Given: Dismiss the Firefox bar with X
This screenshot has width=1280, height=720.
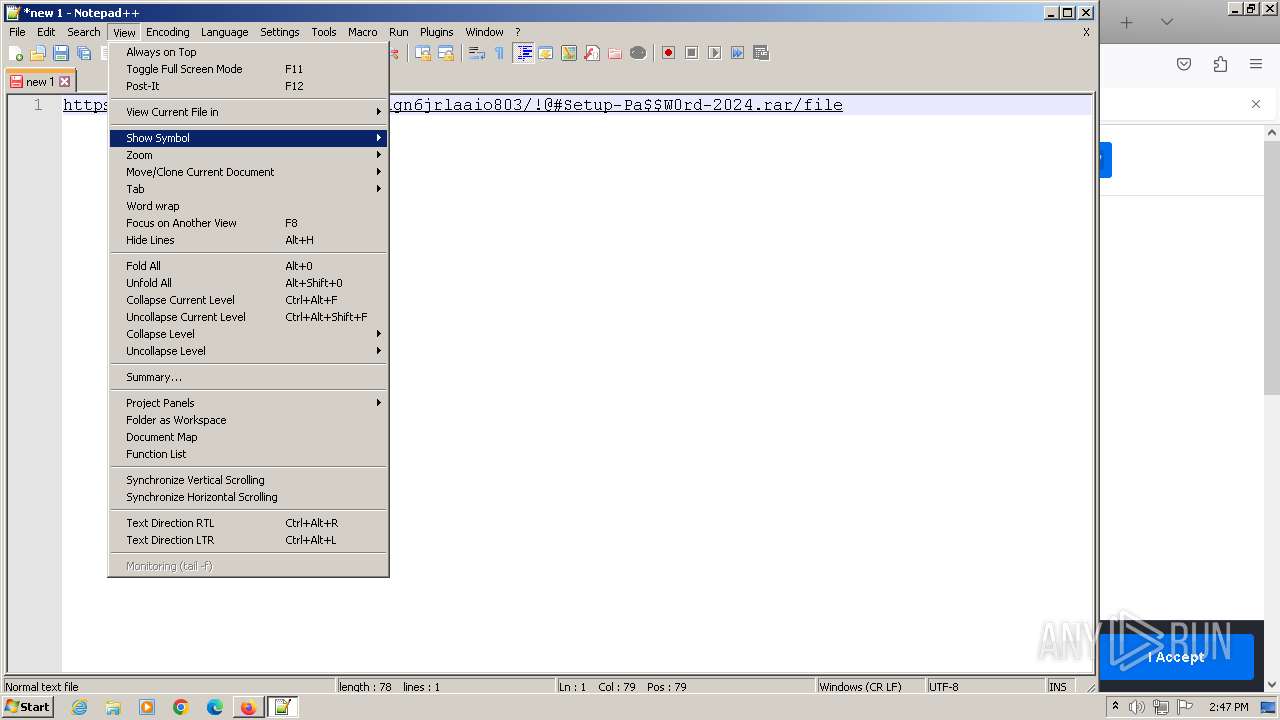Looking at the screenshot, I should coord(1256,104).
